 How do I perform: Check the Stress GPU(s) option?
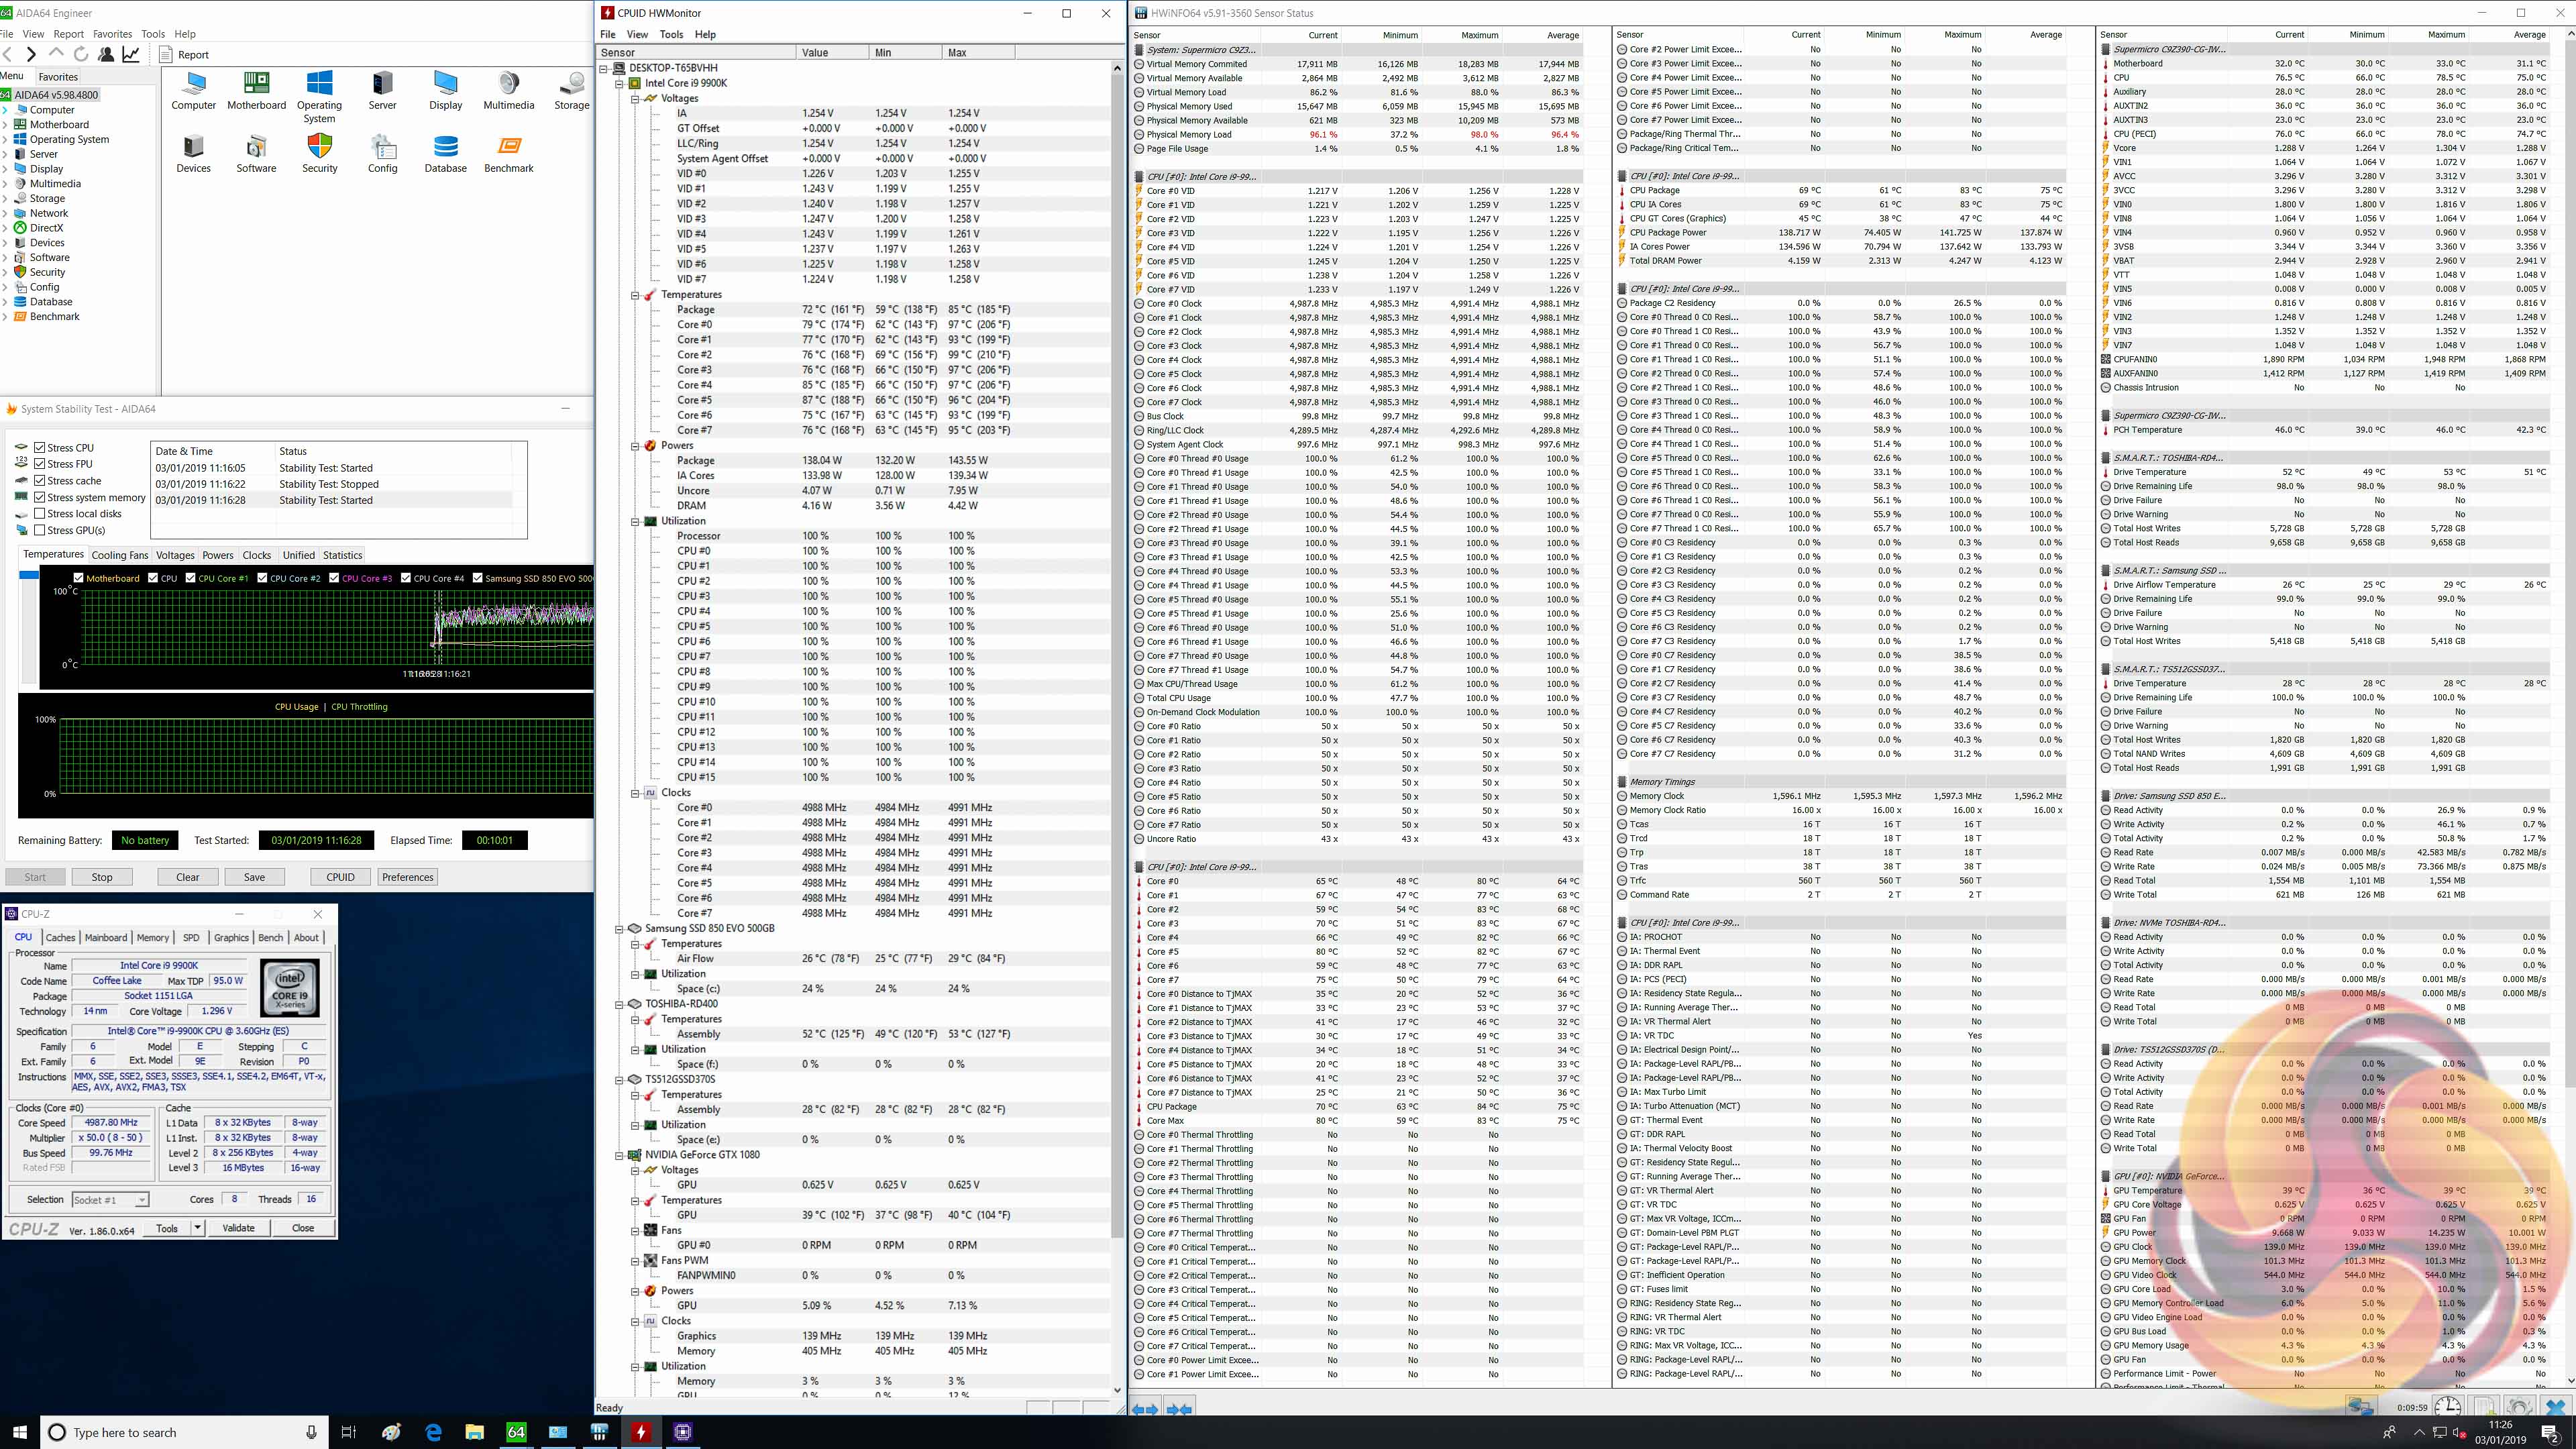tap(40, 530)
